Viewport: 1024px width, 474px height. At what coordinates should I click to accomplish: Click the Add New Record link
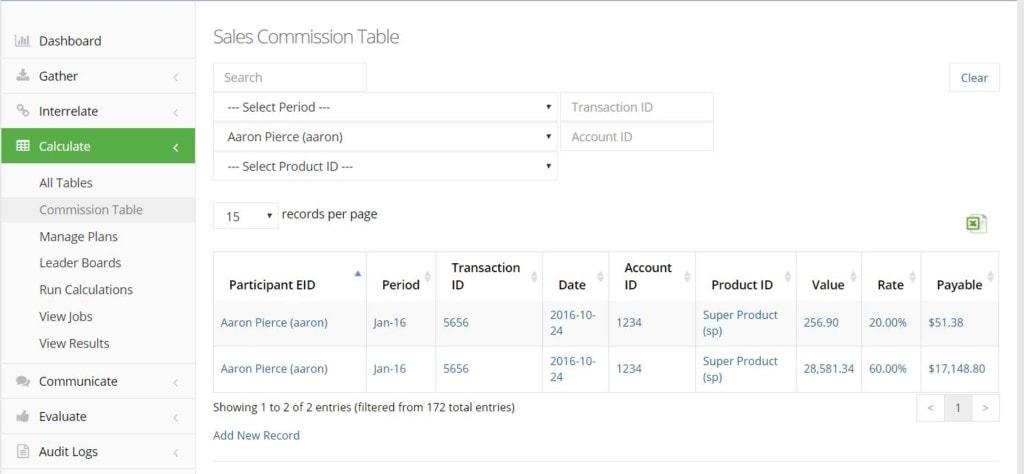click(256, 435)
